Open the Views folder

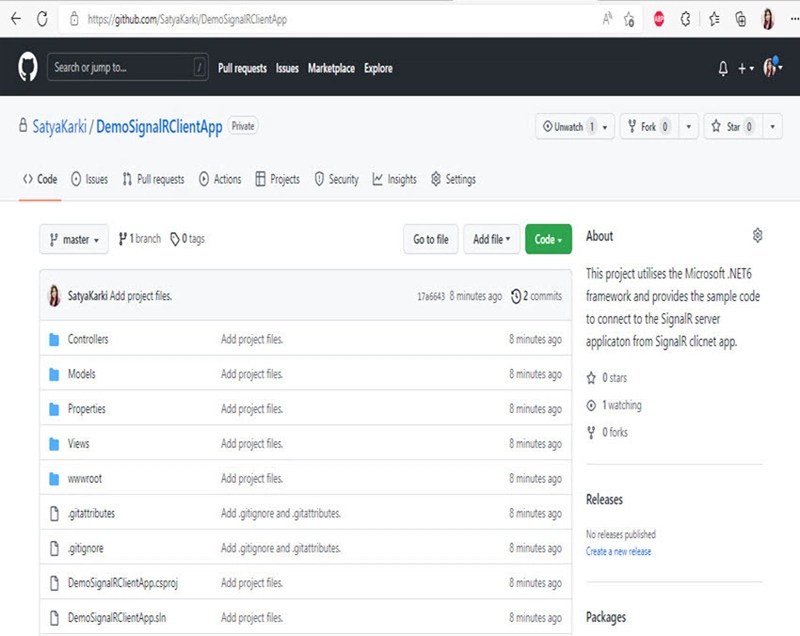[x=79, y=444]
